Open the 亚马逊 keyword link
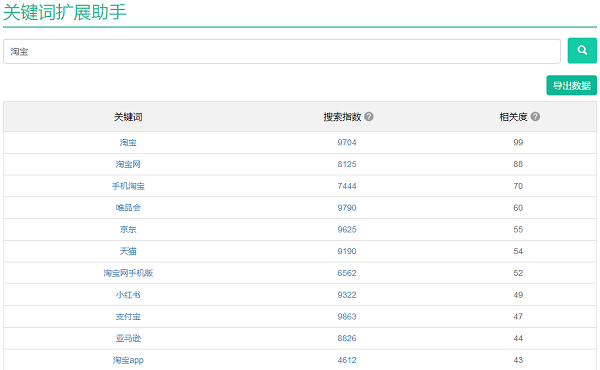 [128, 338]
